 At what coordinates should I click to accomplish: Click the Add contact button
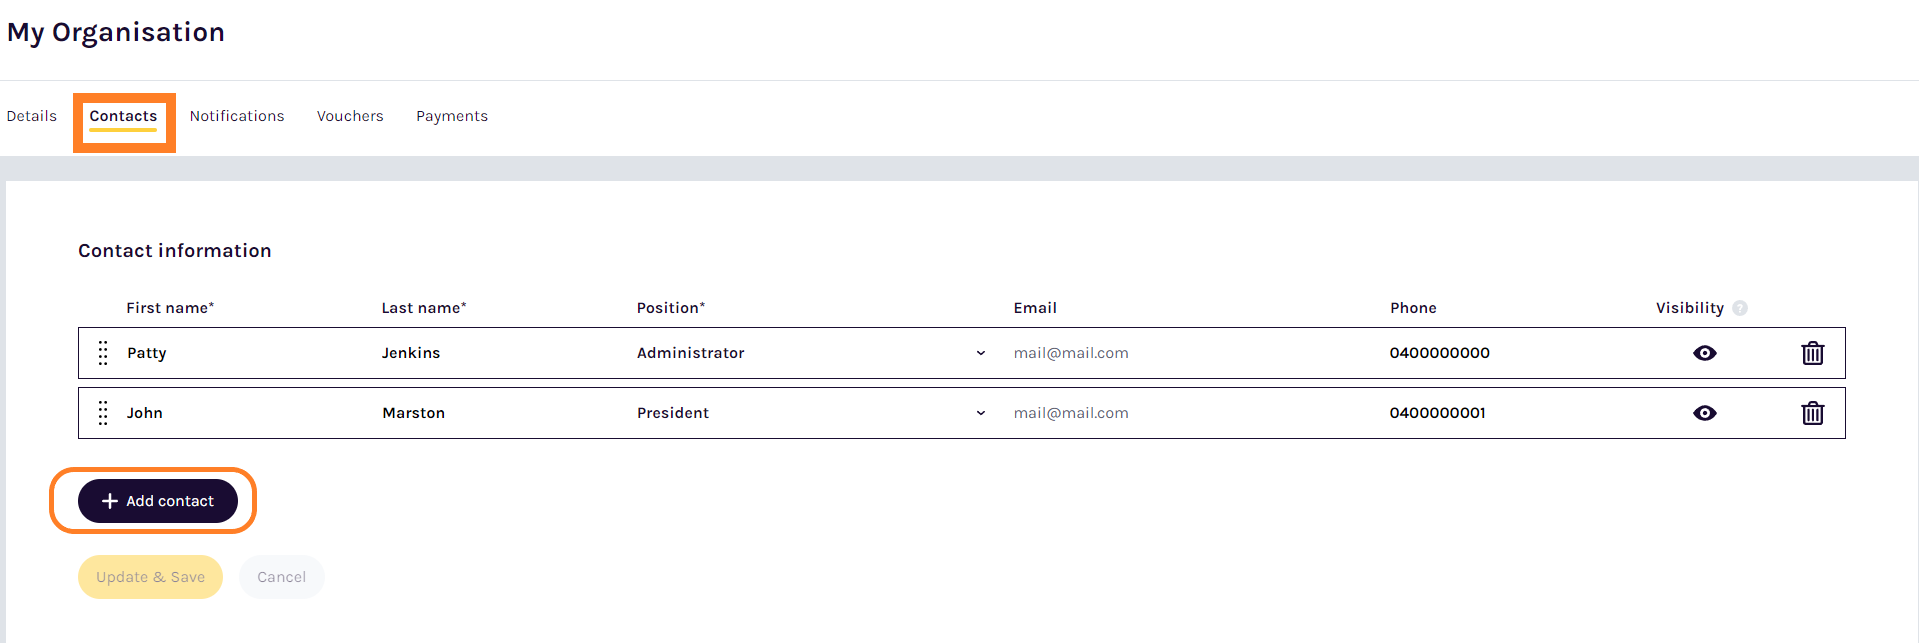[x=158, y=501]
